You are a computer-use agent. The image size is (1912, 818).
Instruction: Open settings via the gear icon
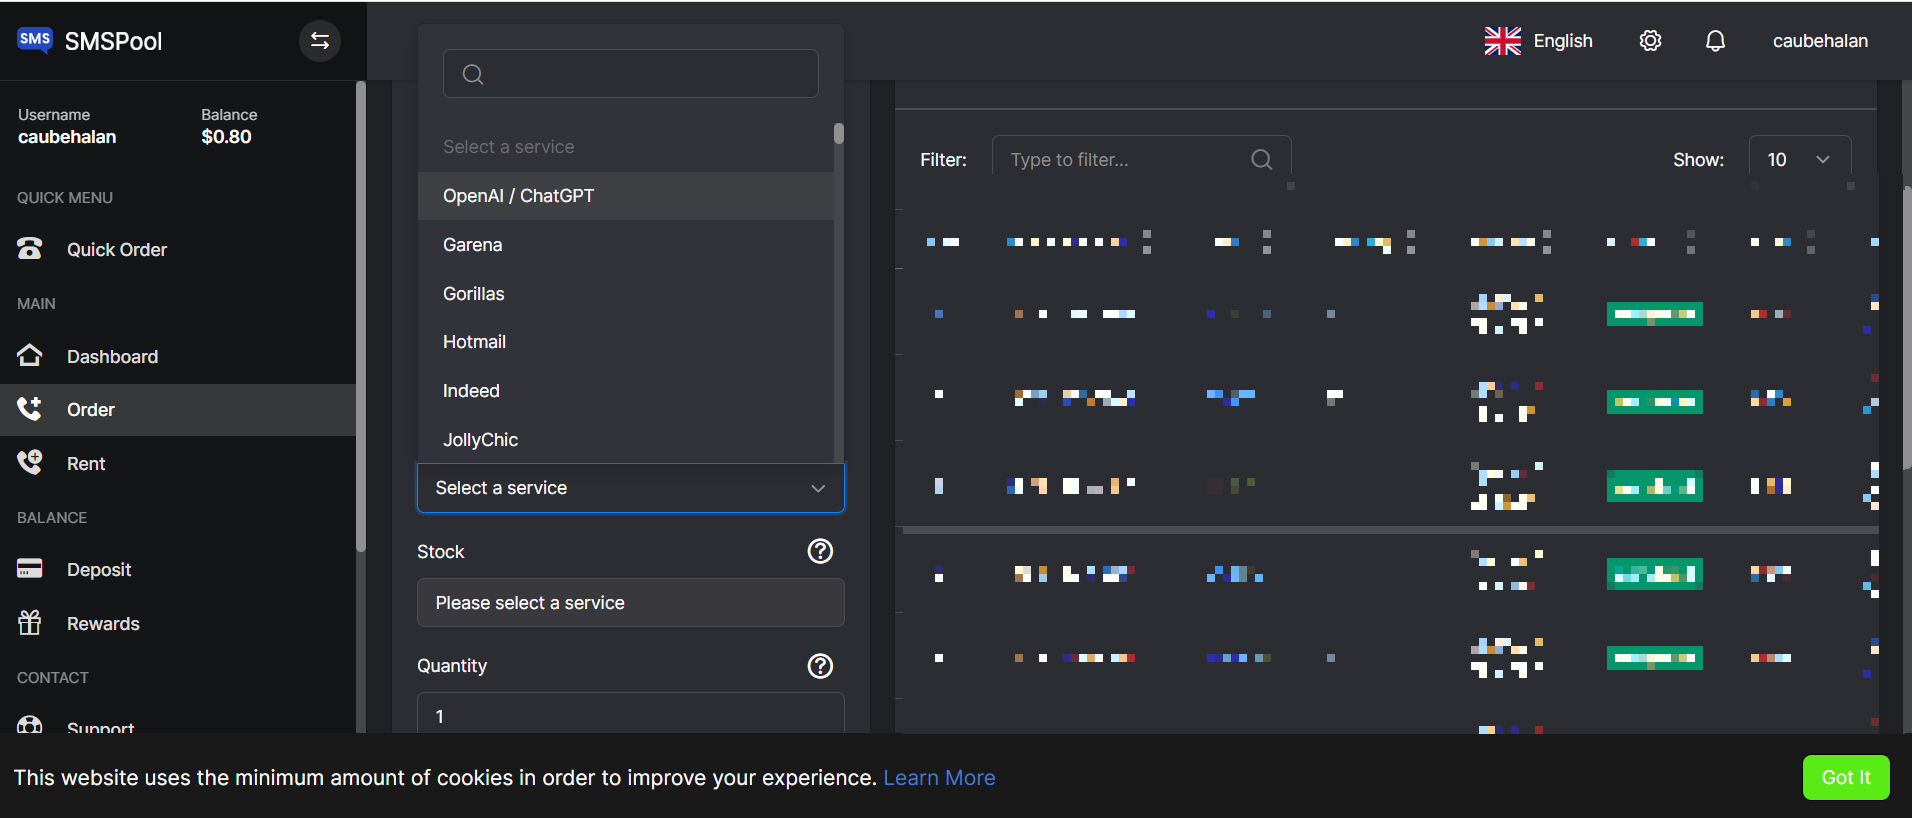coord(1650,41)
